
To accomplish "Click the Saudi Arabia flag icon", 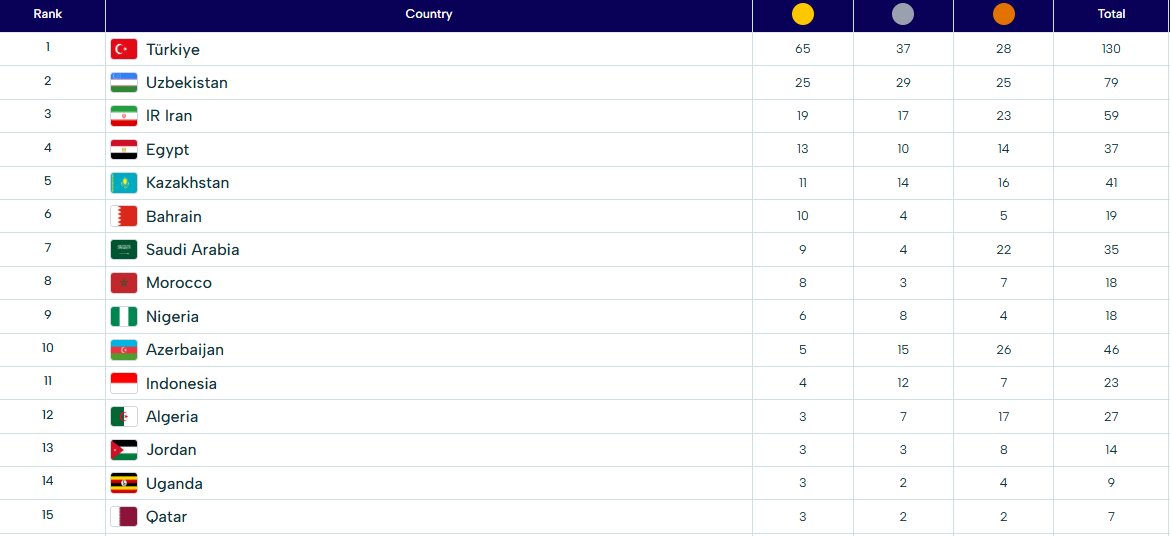I will (124, 250).
